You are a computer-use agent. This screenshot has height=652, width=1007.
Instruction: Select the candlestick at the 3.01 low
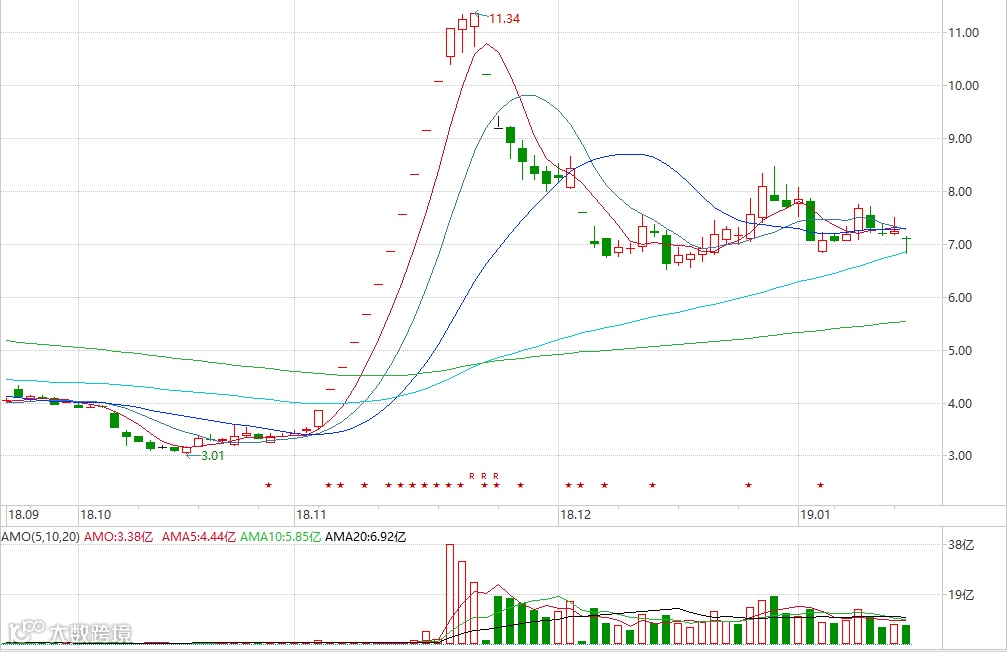187,450
